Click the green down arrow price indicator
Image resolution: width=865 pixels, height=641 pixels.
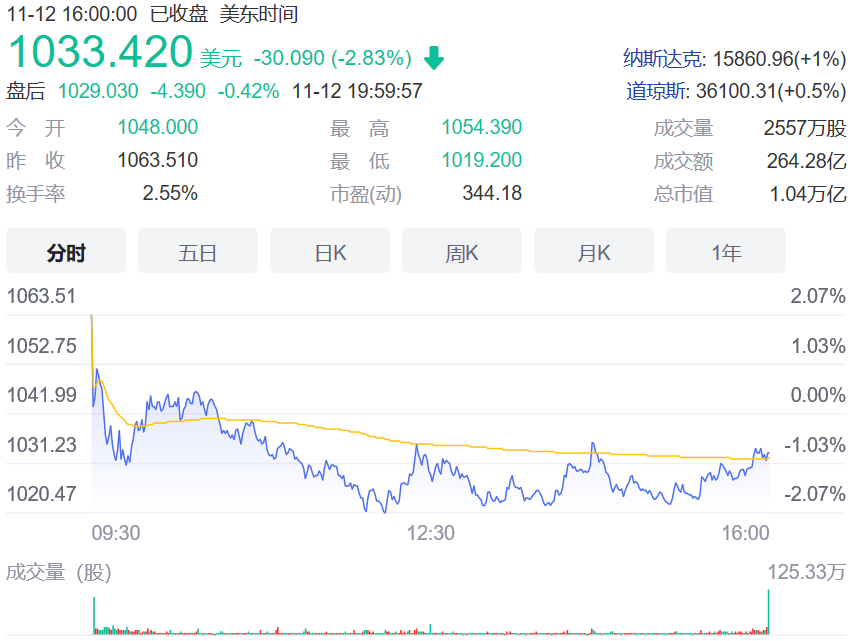pyautogui.click(x=434, y=59)
